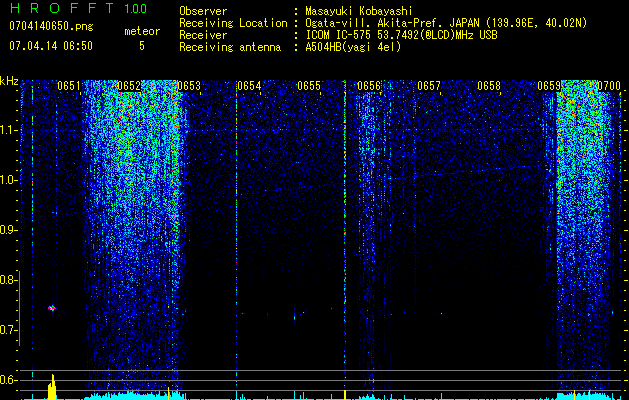The height and width of the screenshot is (400, 629).
Task: Click the 0700 time marker
Action: coord(609,86)
